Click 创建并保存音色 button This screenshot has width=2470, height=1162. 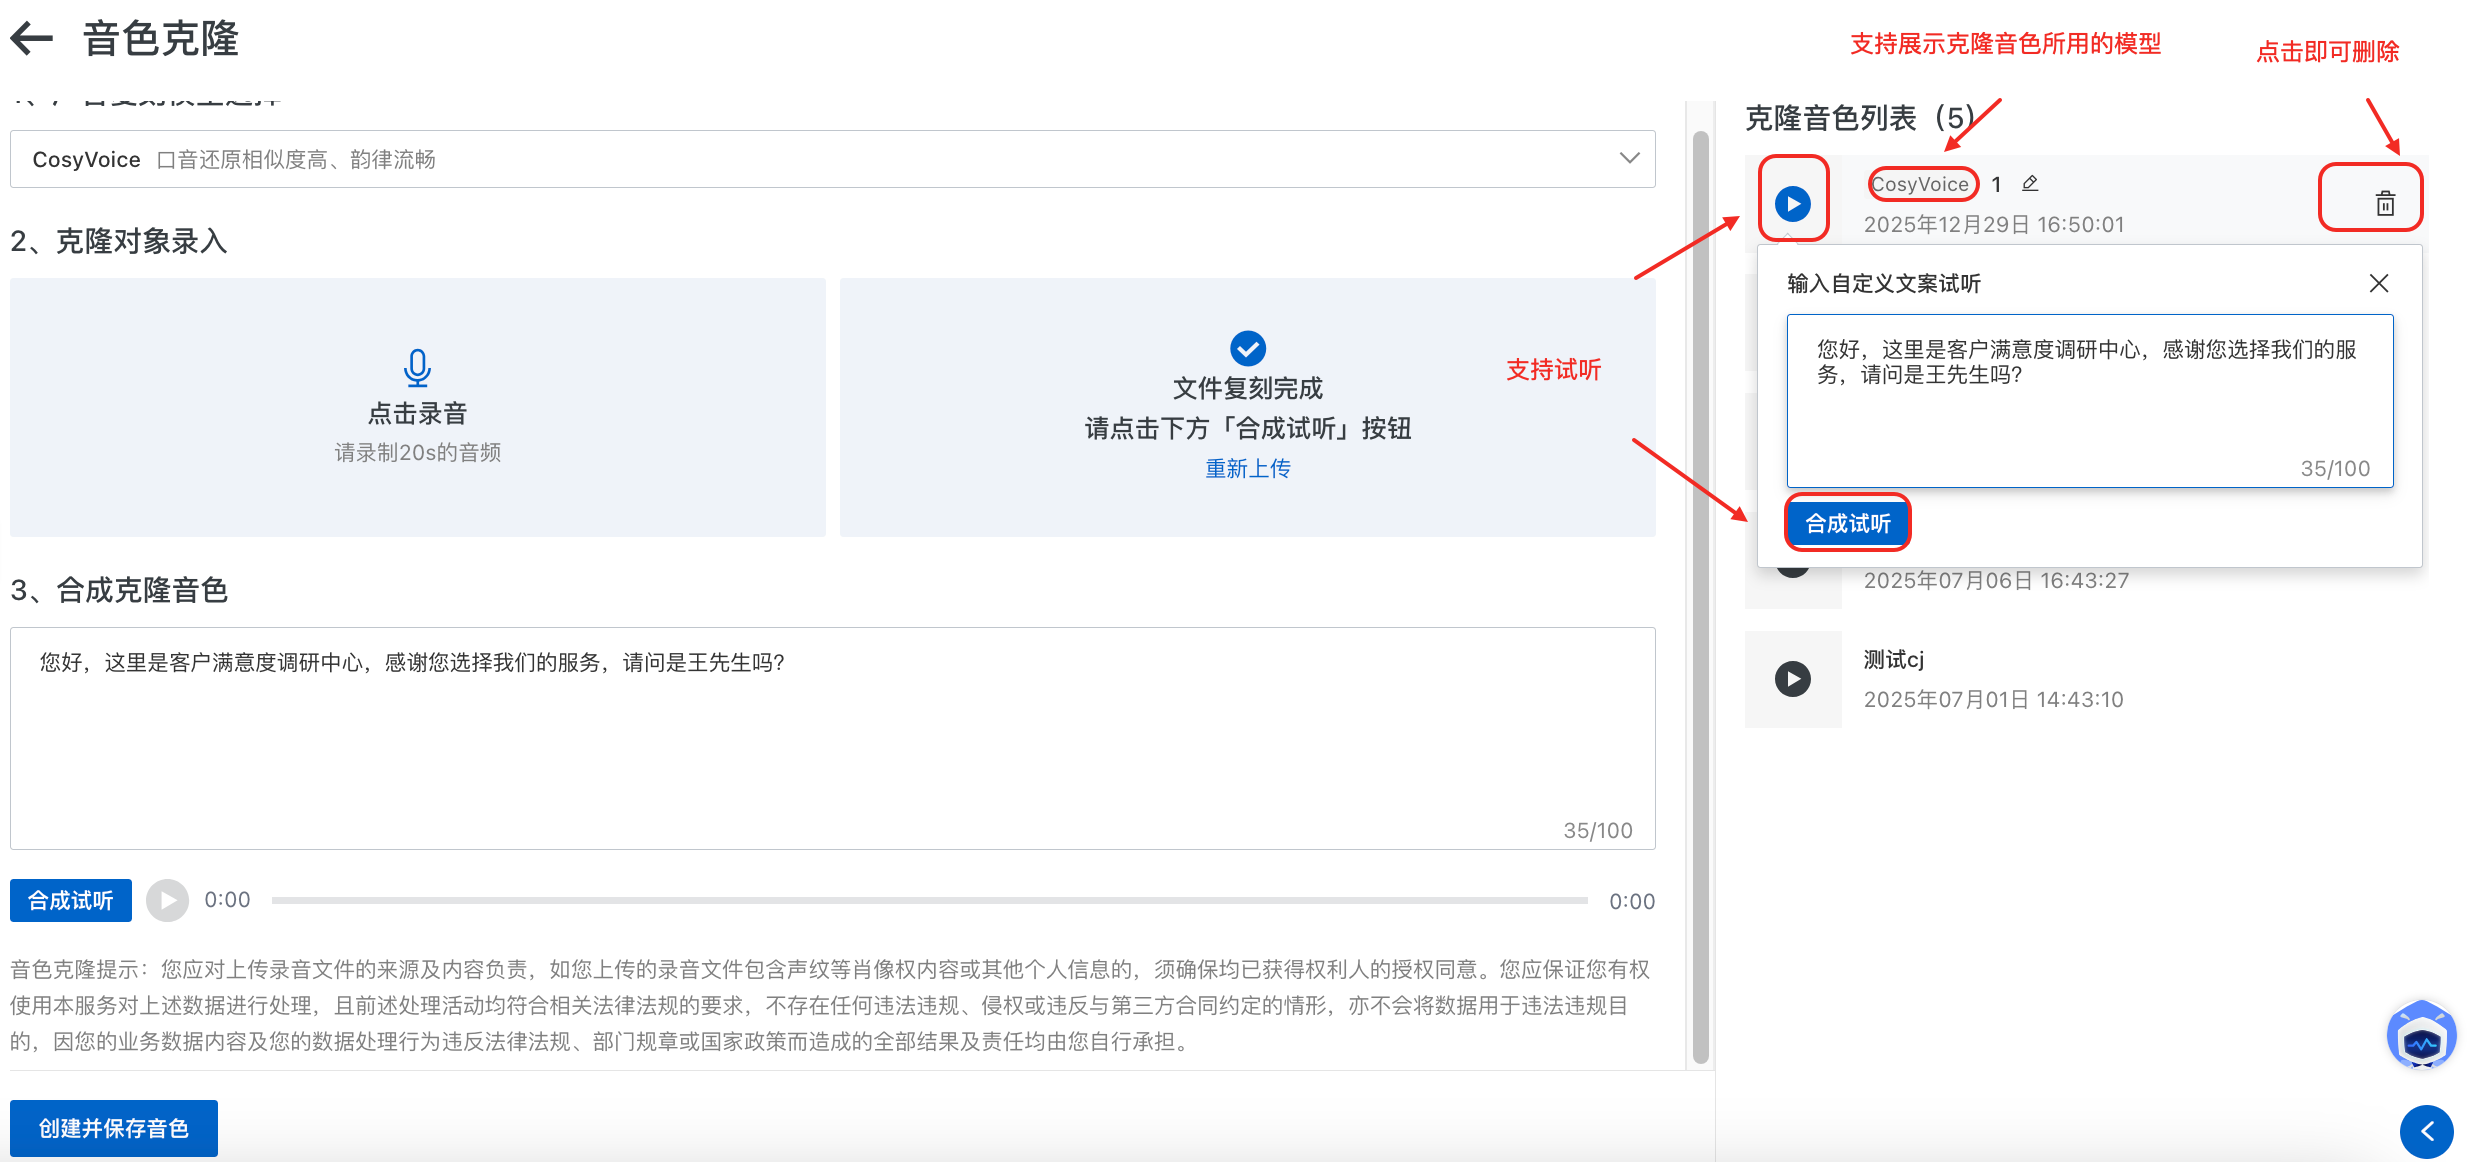tap(114, 1128)
